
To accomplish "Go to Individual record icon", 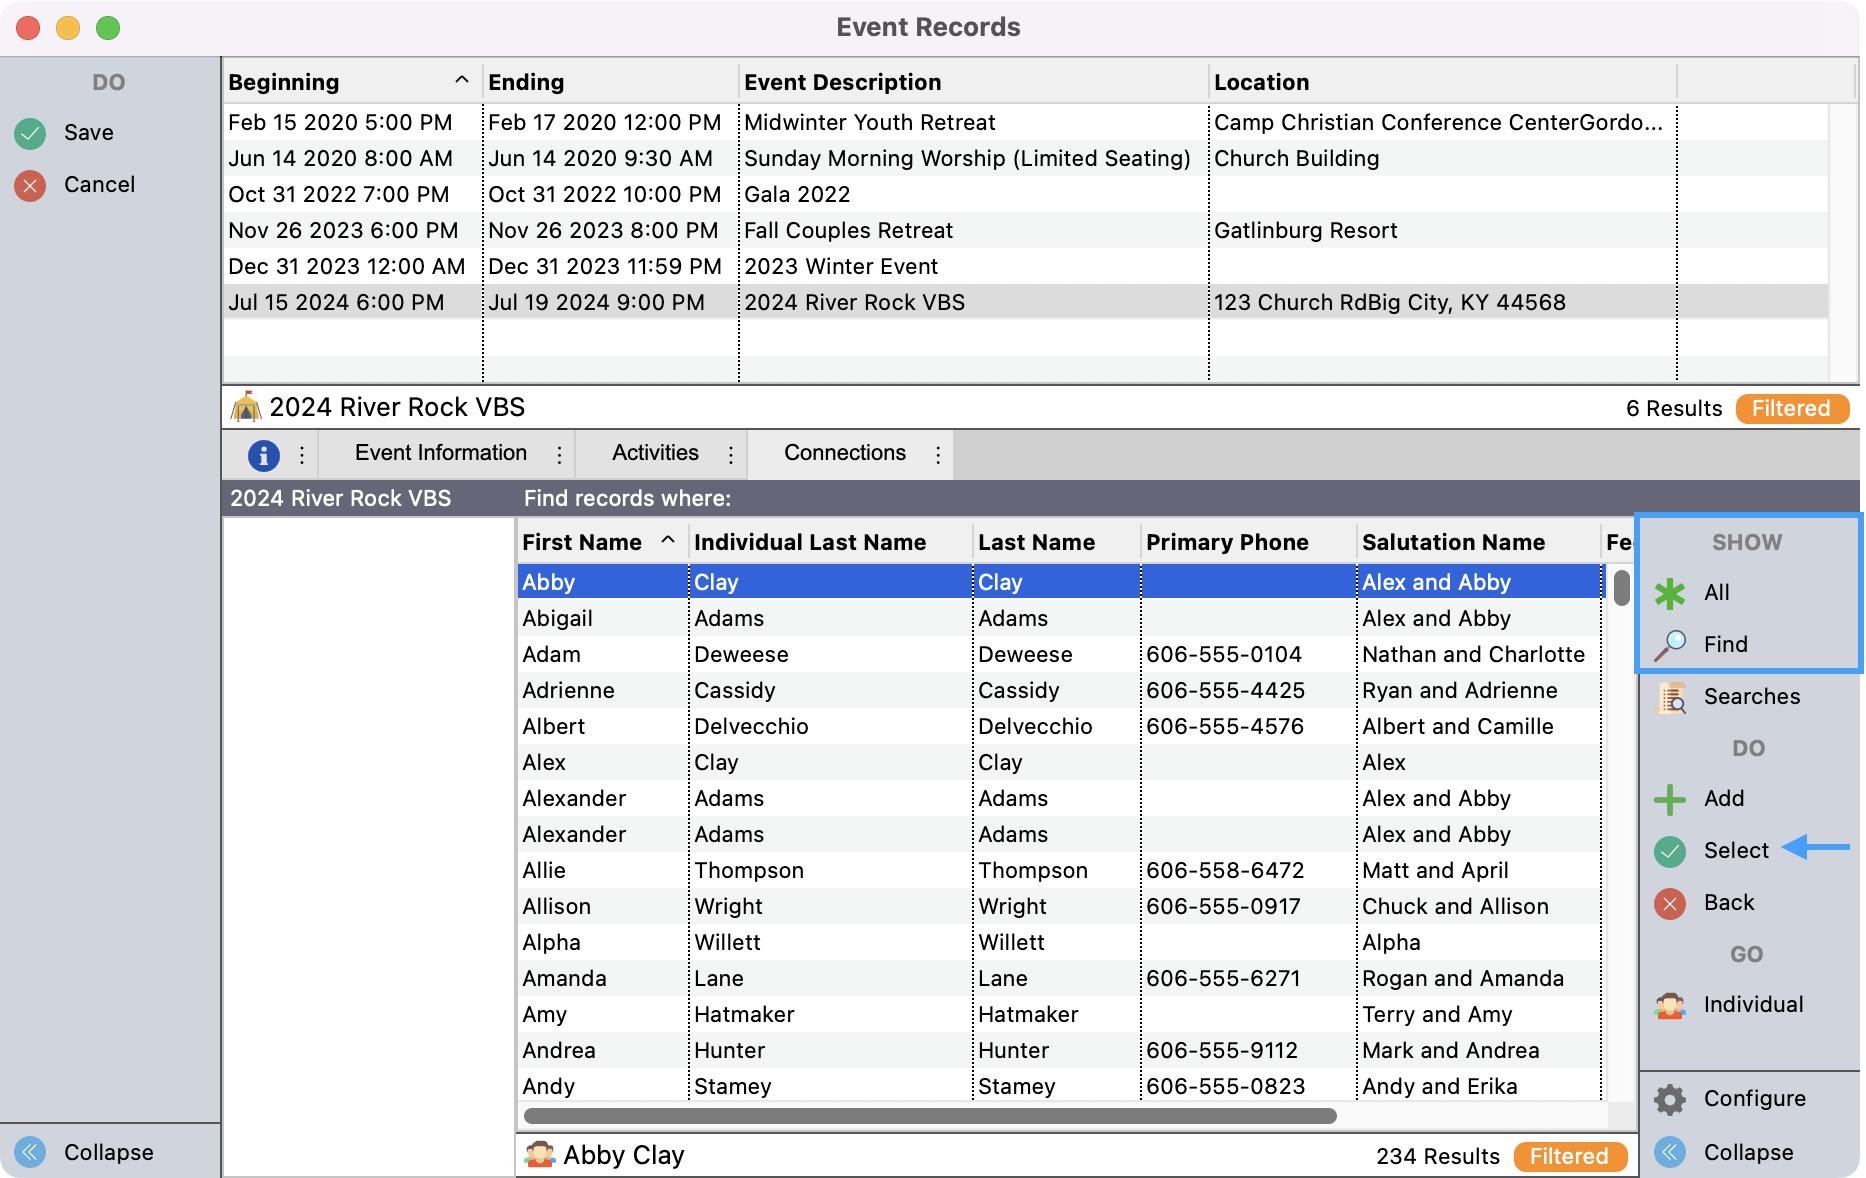I will (1669, 1005).
